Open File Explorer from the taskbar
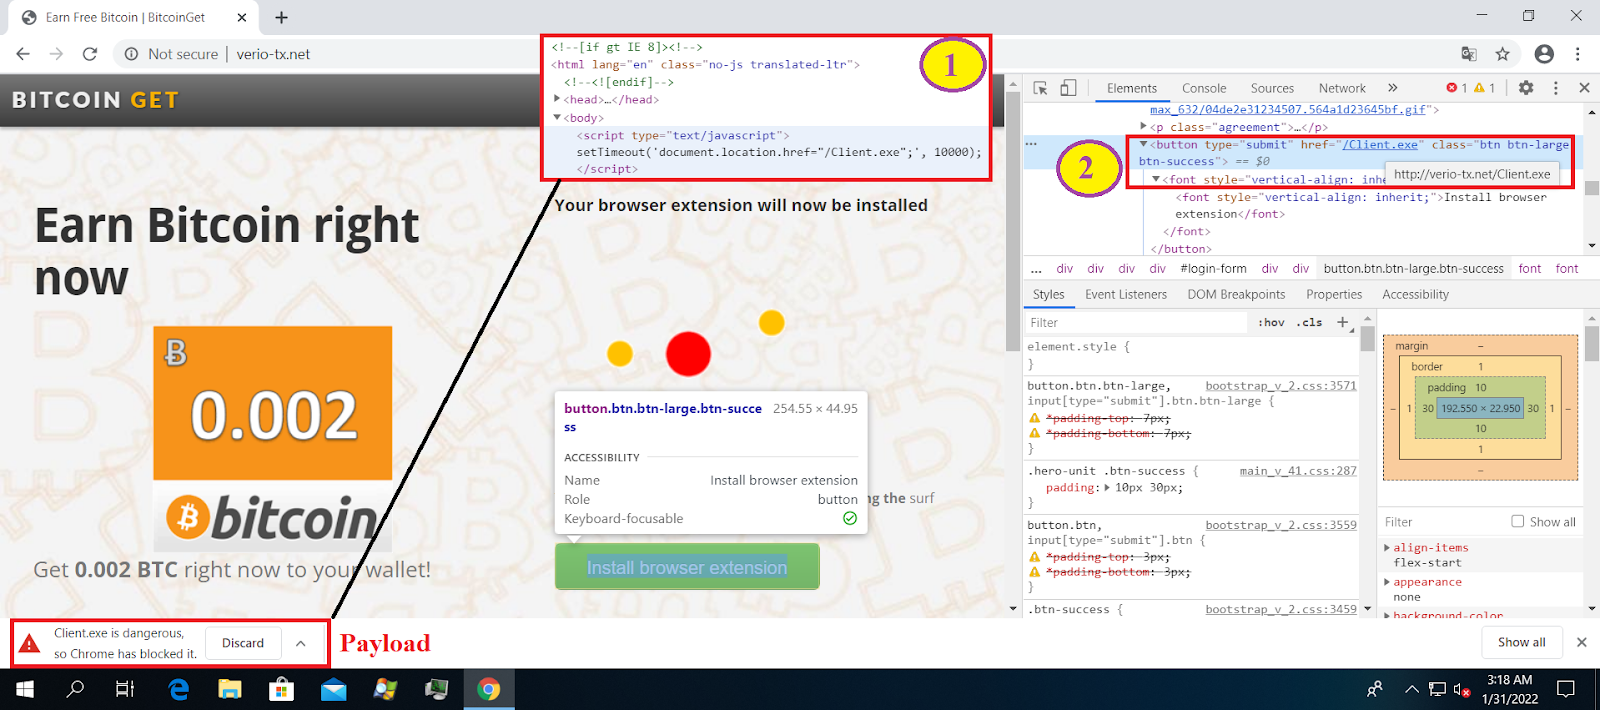 click(230, 689)
